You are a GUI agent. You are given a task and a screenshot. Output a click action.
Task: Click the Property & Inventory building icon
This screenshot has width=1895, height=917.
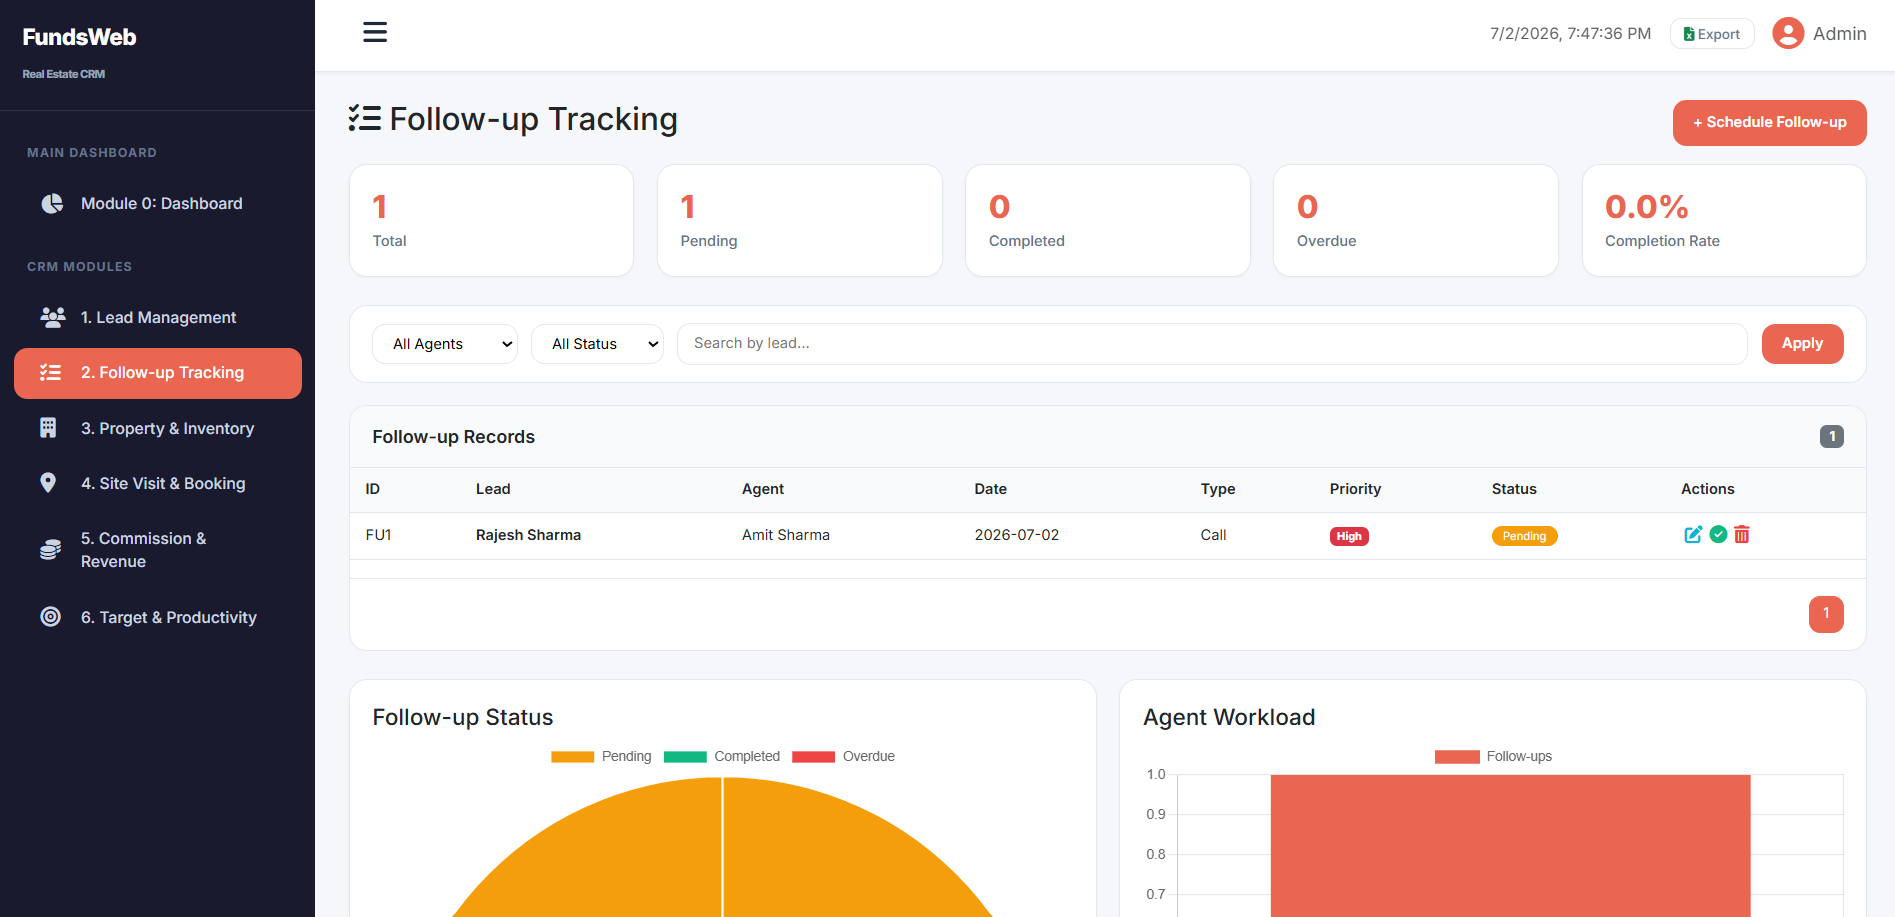(x=48, y=429)
